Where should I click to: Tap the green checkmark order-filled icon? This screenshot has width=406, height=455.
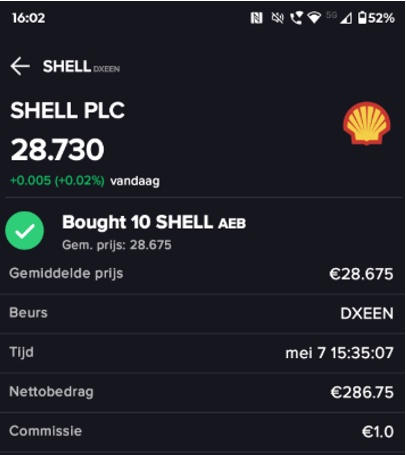click(25, 231)
